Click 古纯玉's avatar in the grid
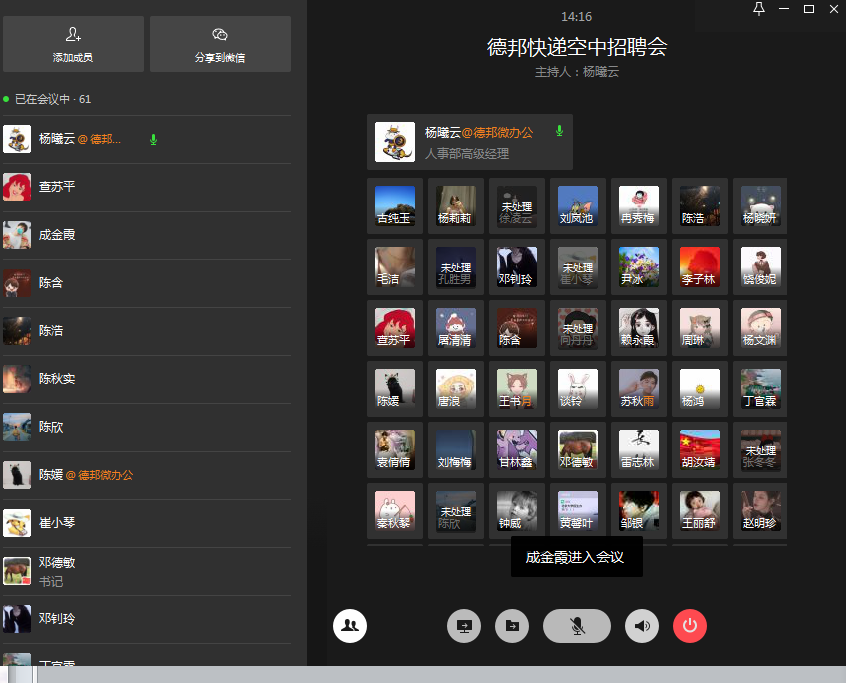Screen dimensions: 846x683 [x=394, y=206]
